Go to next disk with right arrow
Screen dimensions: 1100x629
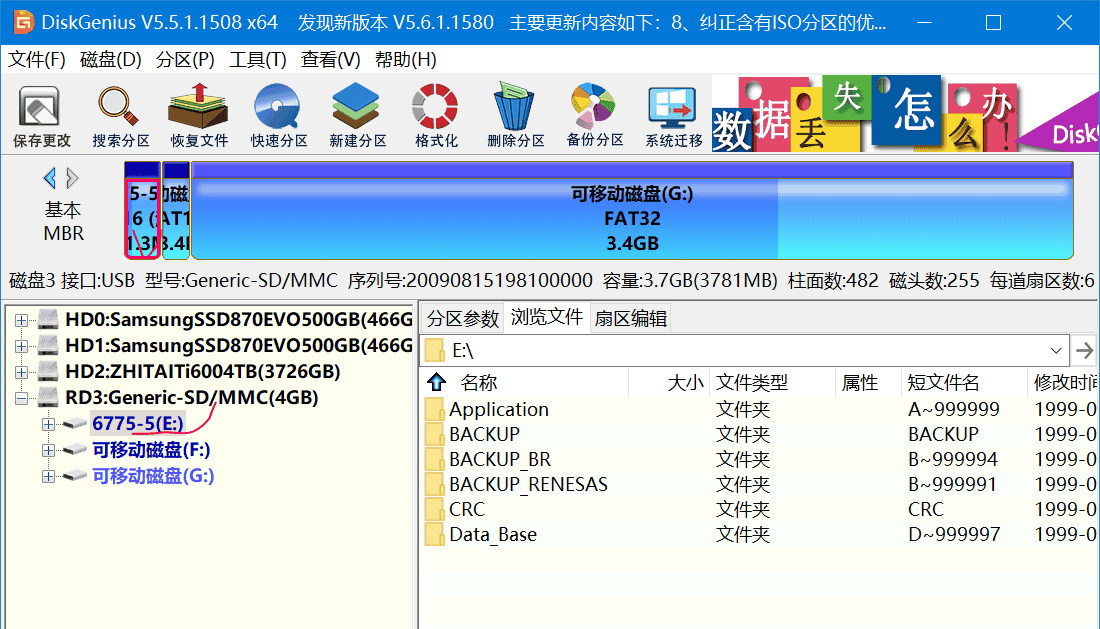(72, 179)
